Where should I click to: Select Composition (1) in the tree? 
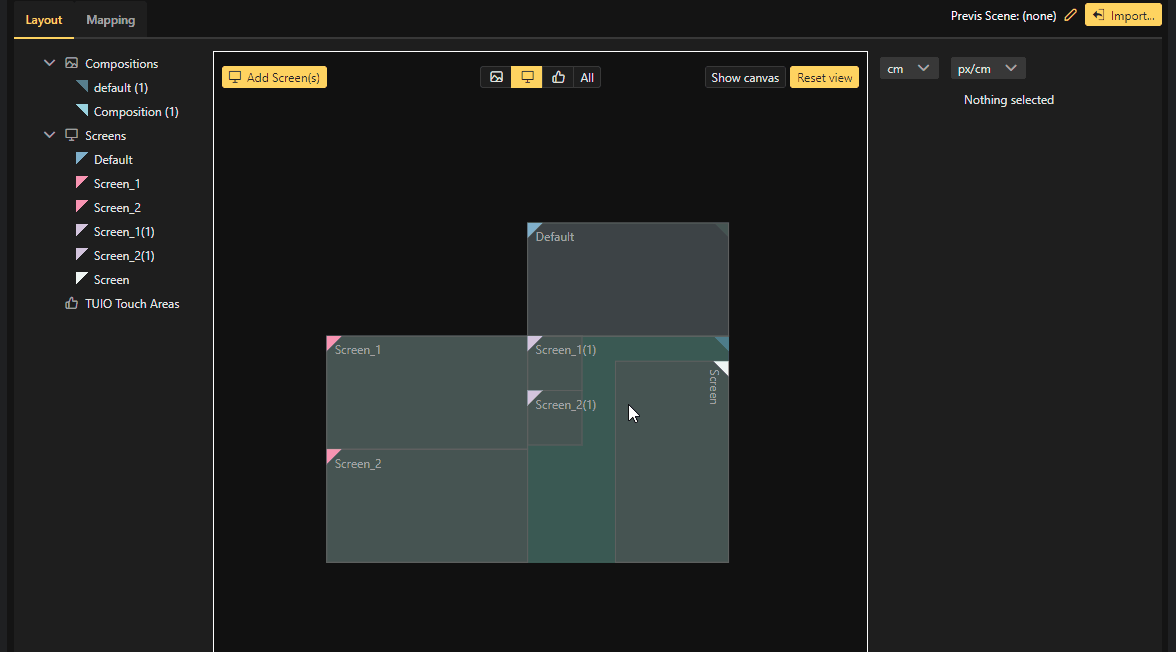(x=136, y=111)
